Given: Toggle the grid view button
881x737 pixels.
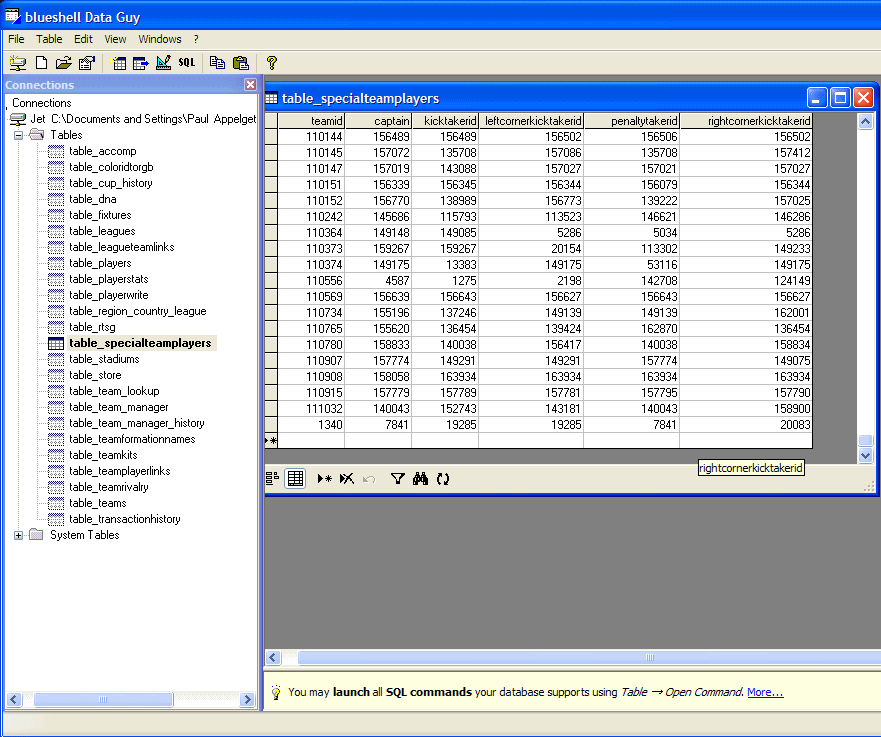Looking at the screenshot, I should tap(296, 479).
